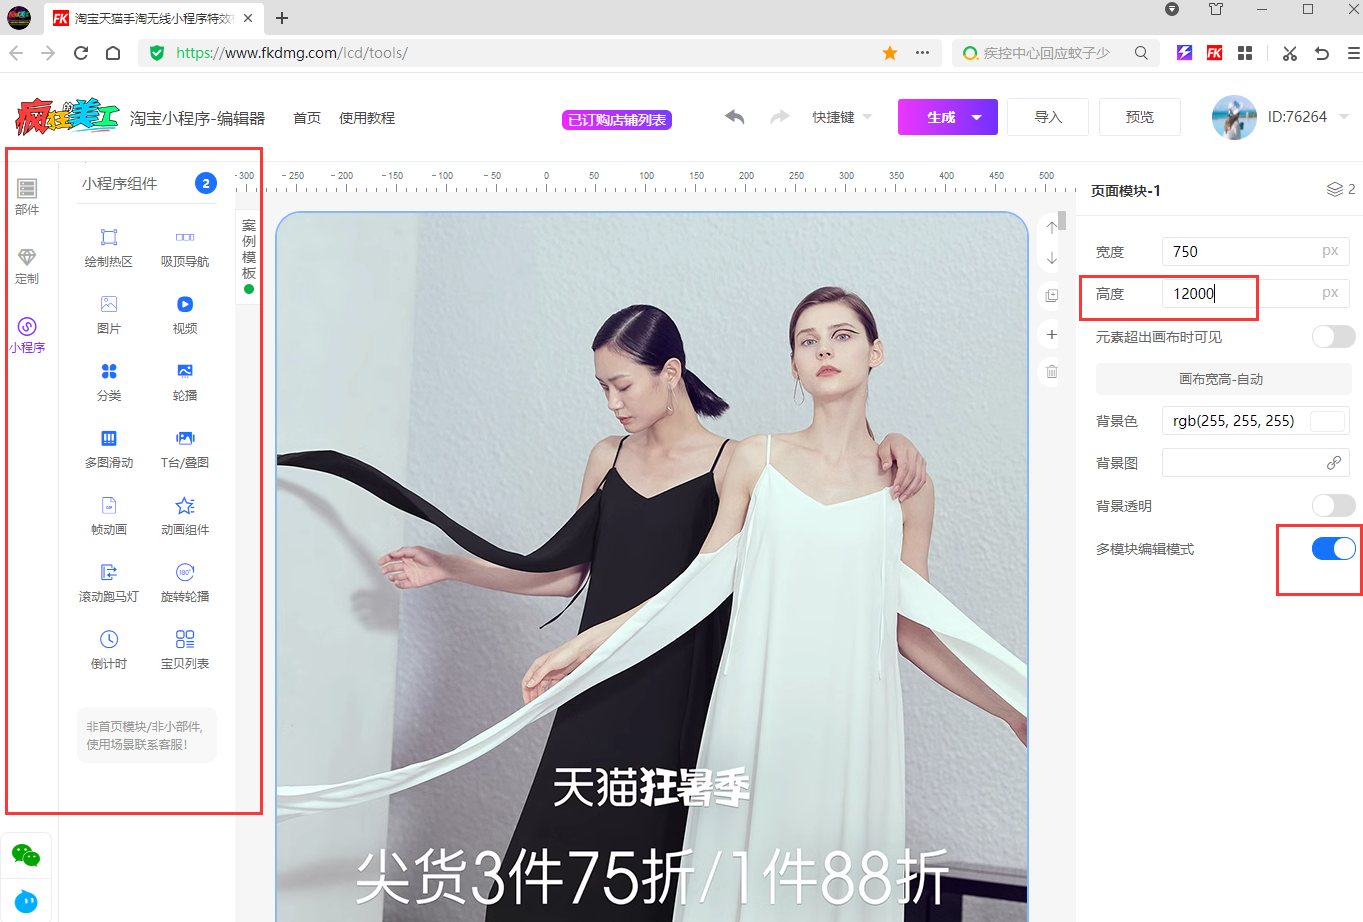Add the 吸顶导航 sticky navigation component
This screenshot has height=922, width=1363.
point(185,247)
